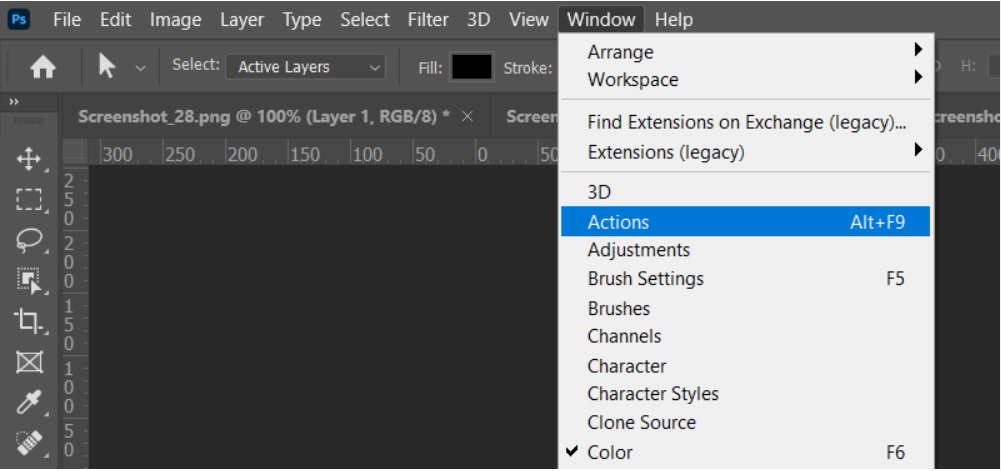
Task: Open the Filter menu
Action: coord(428,19)
